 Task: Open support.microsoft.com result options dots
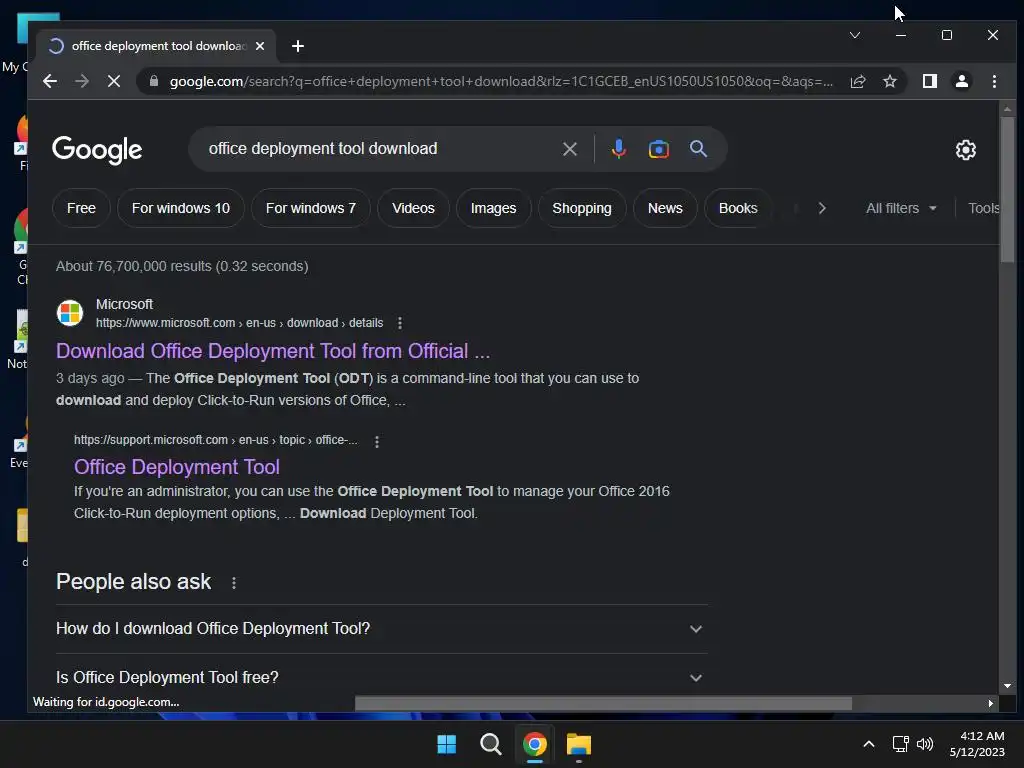tap(377, 441)
